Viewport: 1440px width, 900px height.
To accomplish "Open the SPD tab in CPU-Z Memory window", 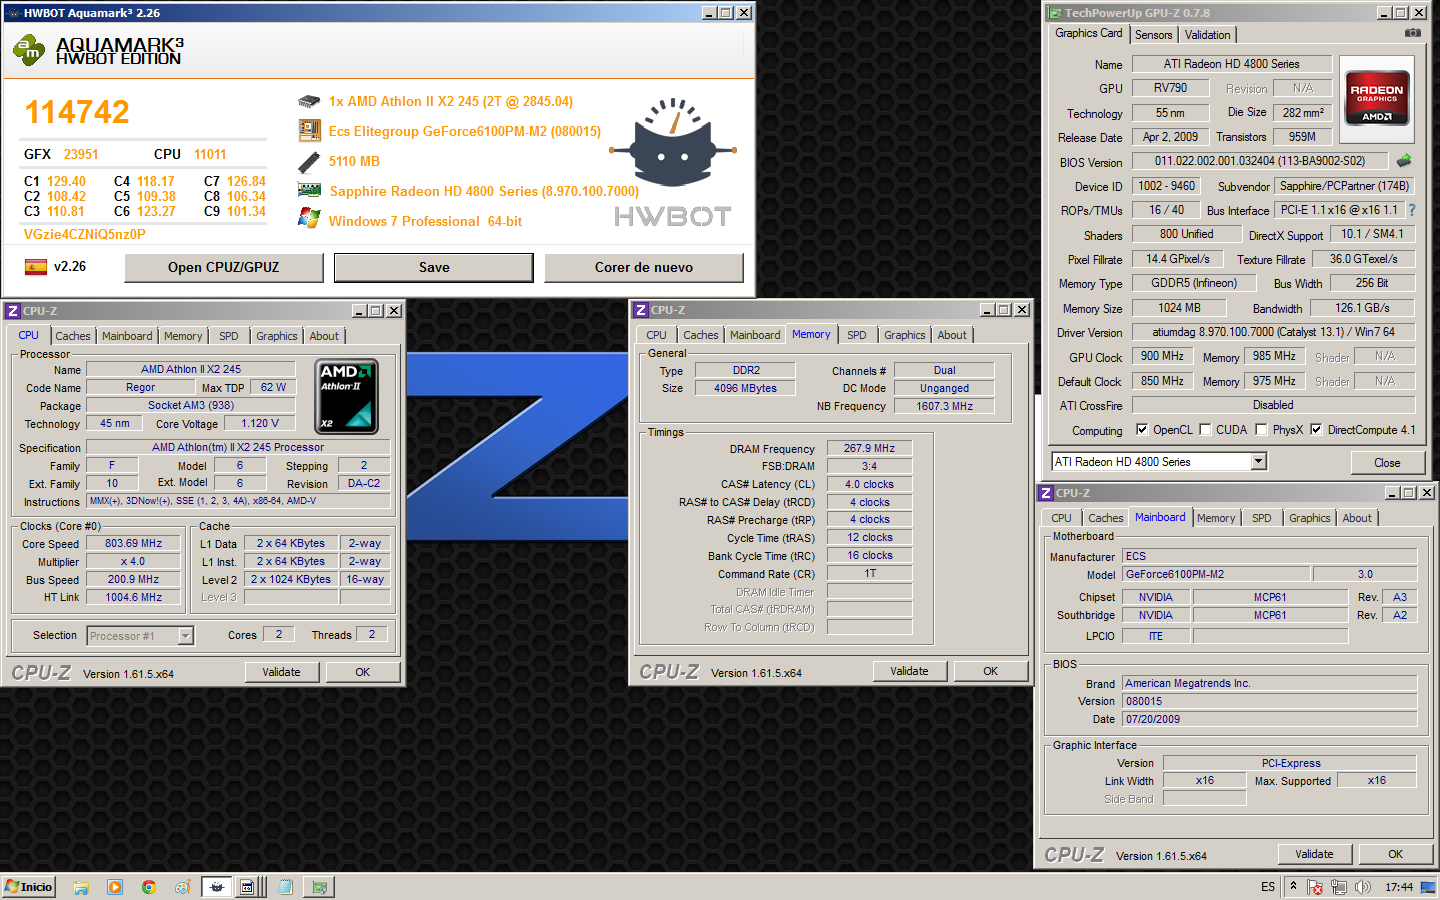I will (857, 335).
